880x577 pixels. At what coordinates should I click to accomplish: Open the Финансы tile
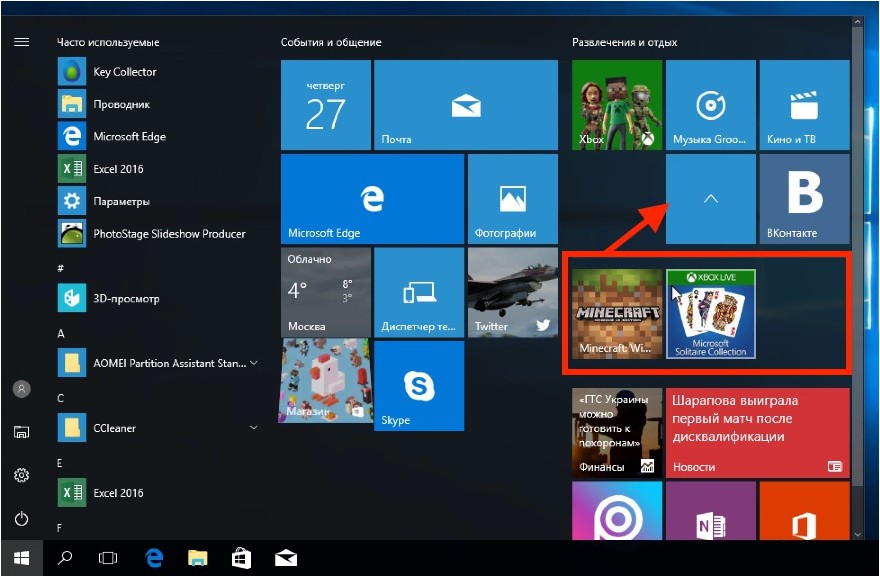point(617,433)
